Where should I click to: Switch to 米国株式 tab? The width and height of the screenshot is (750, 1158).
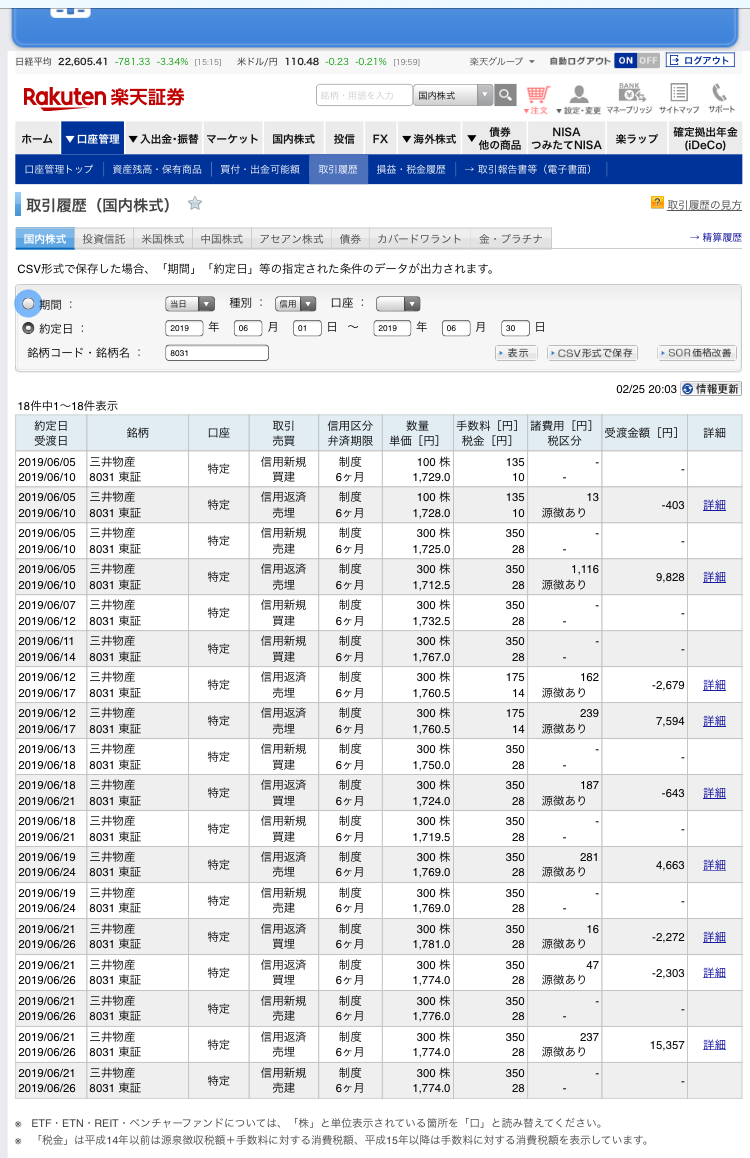coord(163,239)
